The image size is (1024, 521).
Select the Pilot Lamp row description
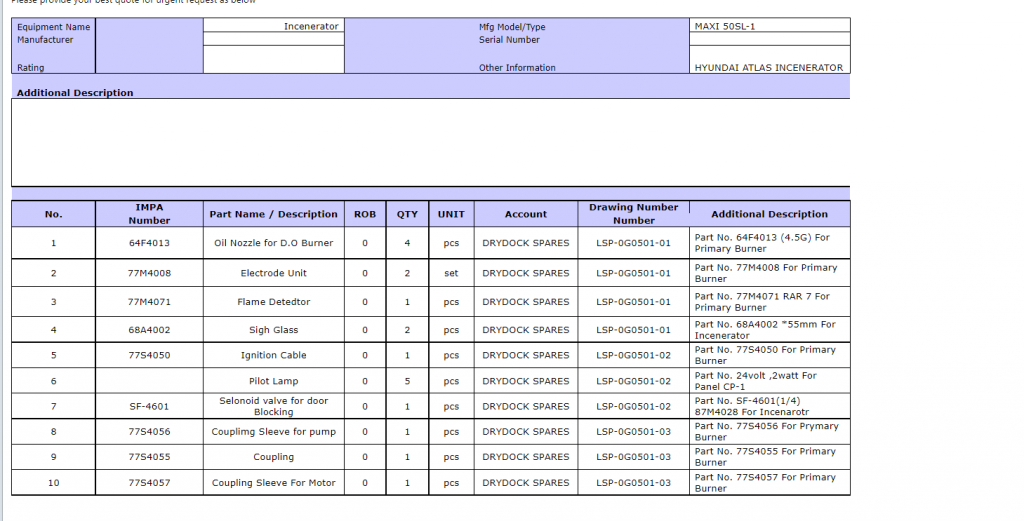(x=273, y=381)
